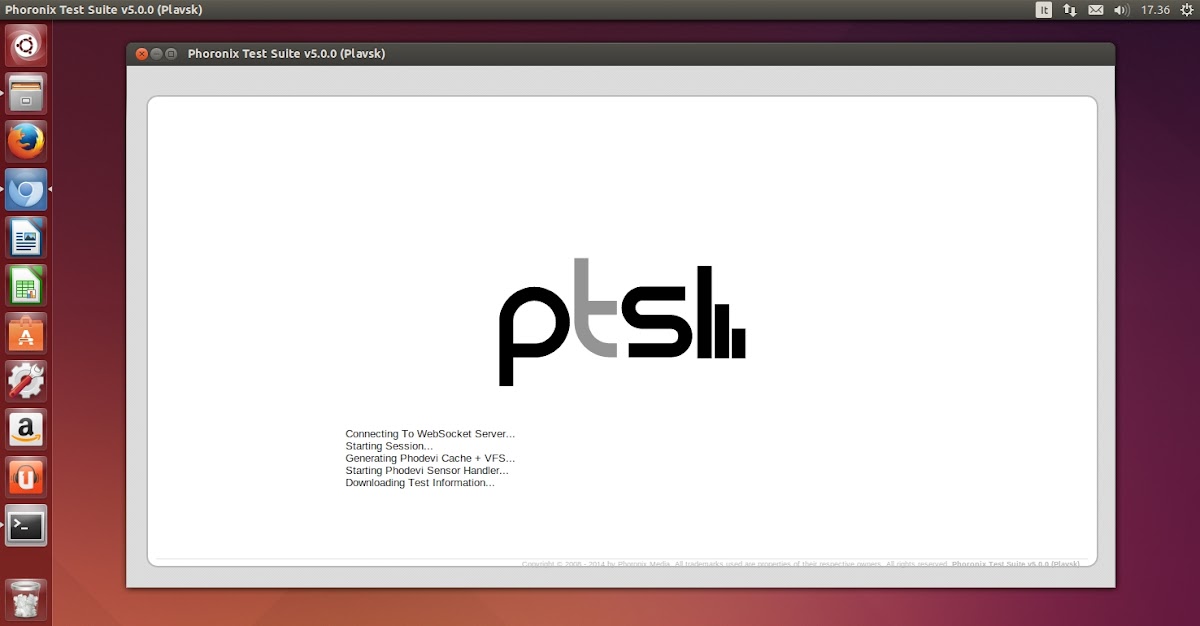The height and width of the screenshot is (626, 1200).
Task: Click the window title bar text
Action: coord(286,54)
